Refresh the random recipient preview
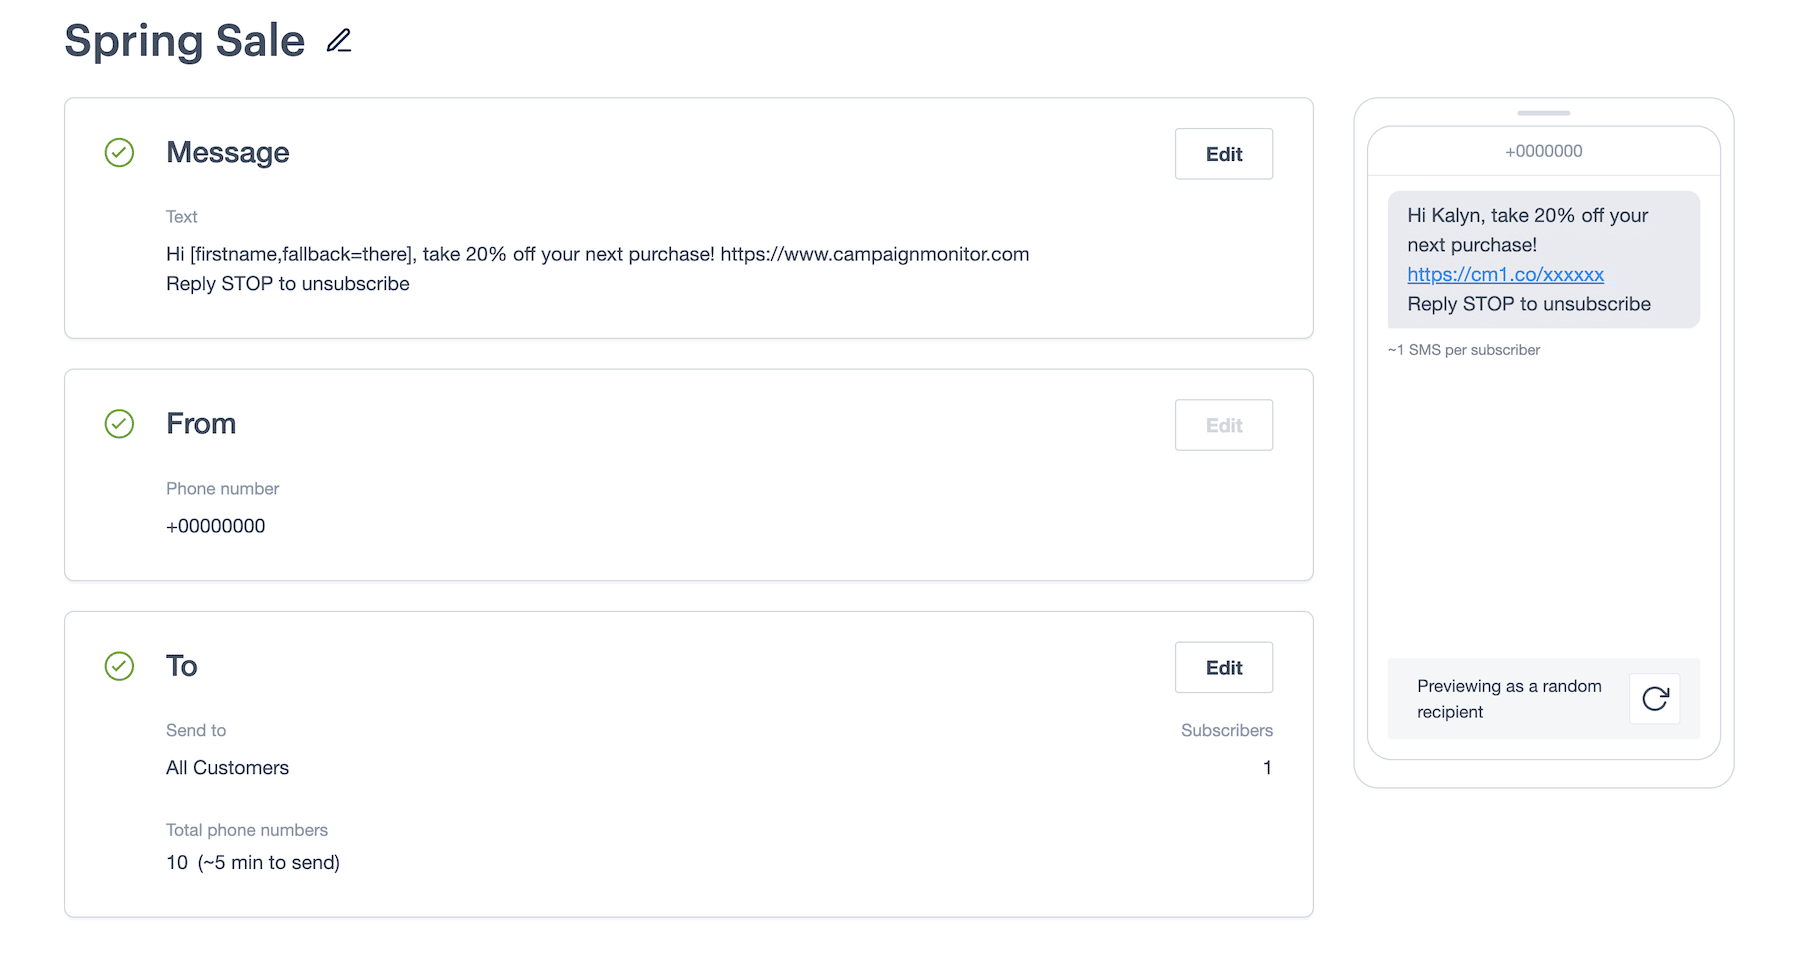Screen dimensions: 1800x962 [1654, 698]
